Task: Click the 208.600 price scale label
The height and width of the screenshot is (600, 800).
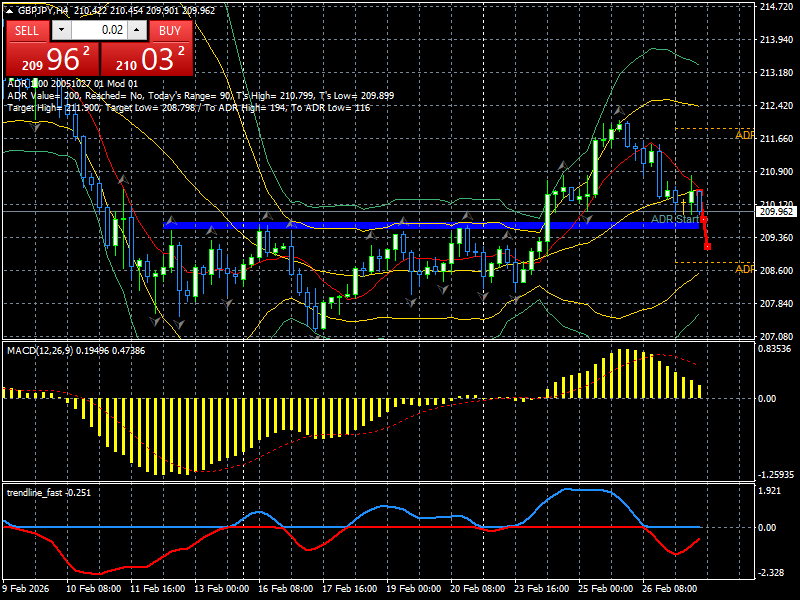Action: coord(776,270)
